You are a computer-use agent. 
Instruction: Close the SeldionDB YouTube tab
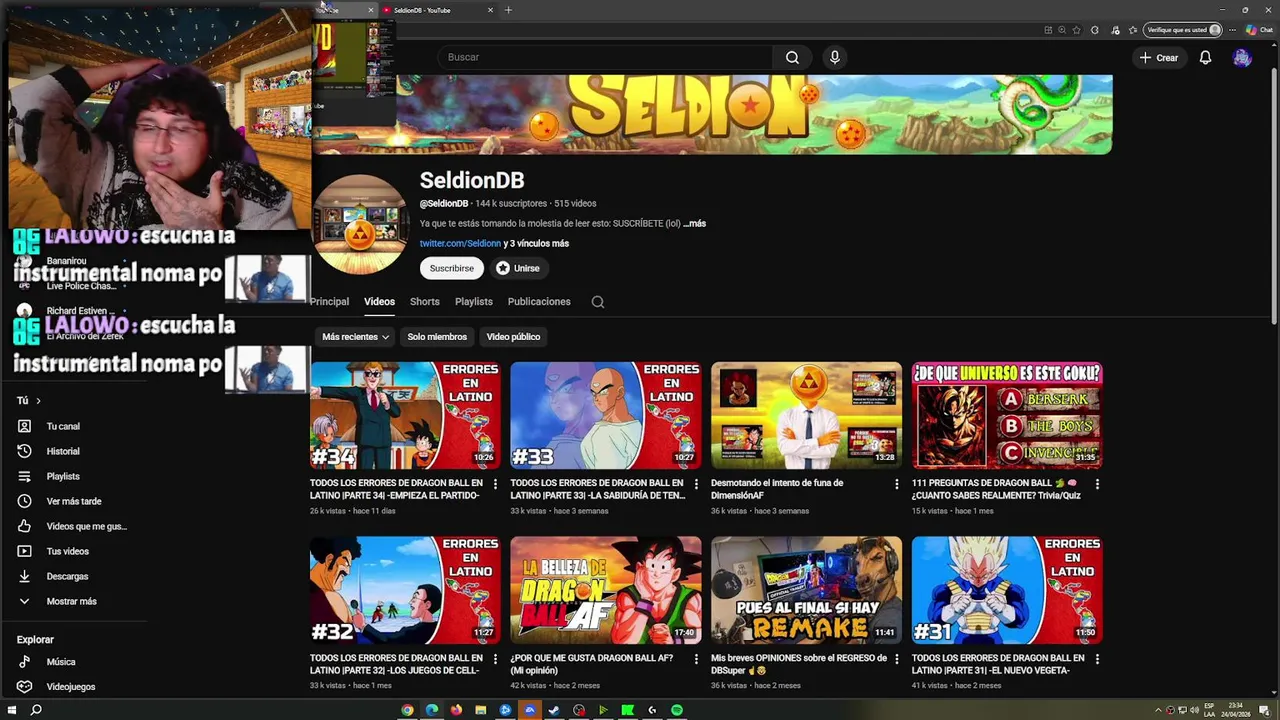point(490,10)
